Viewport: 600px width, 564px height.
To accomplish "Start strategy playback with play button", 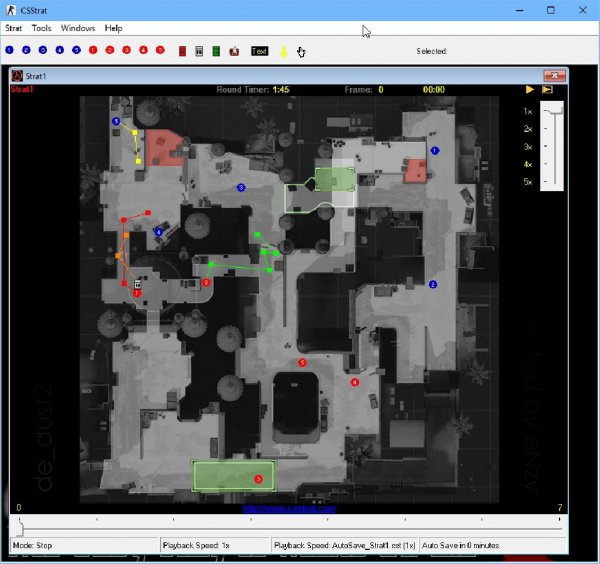I will pyautogui.click(x=530, y=89).
